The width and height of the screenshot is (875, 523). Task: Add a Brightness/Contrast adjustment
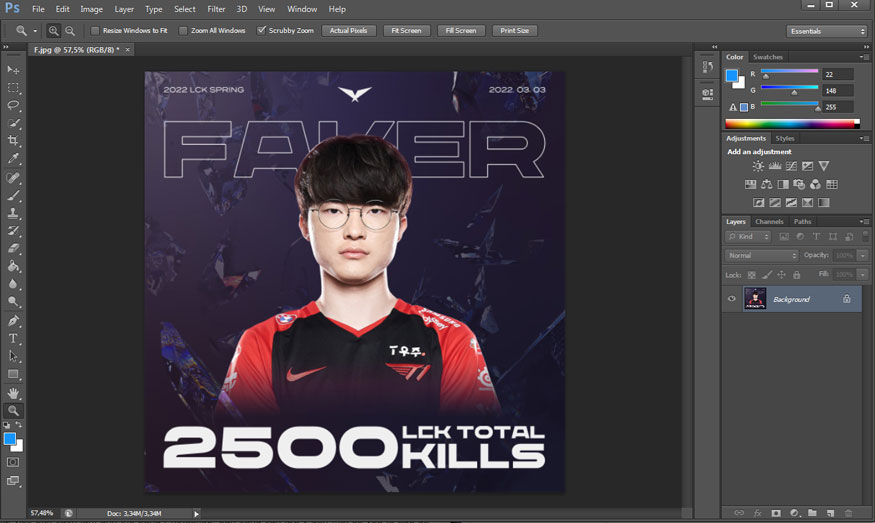coord(758,166)
